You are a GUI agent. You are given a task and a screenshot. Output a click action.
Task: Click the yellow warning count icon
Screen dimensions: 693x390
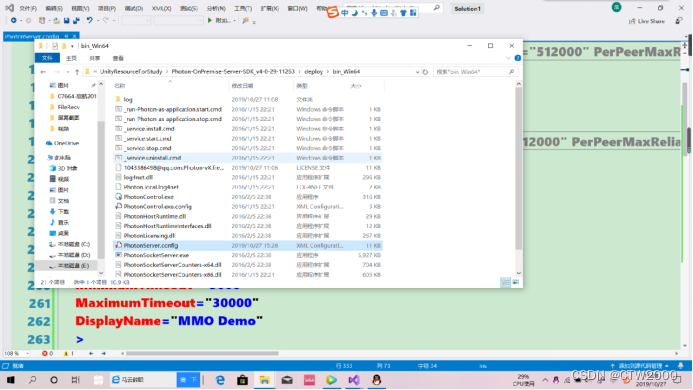point(66,353)
